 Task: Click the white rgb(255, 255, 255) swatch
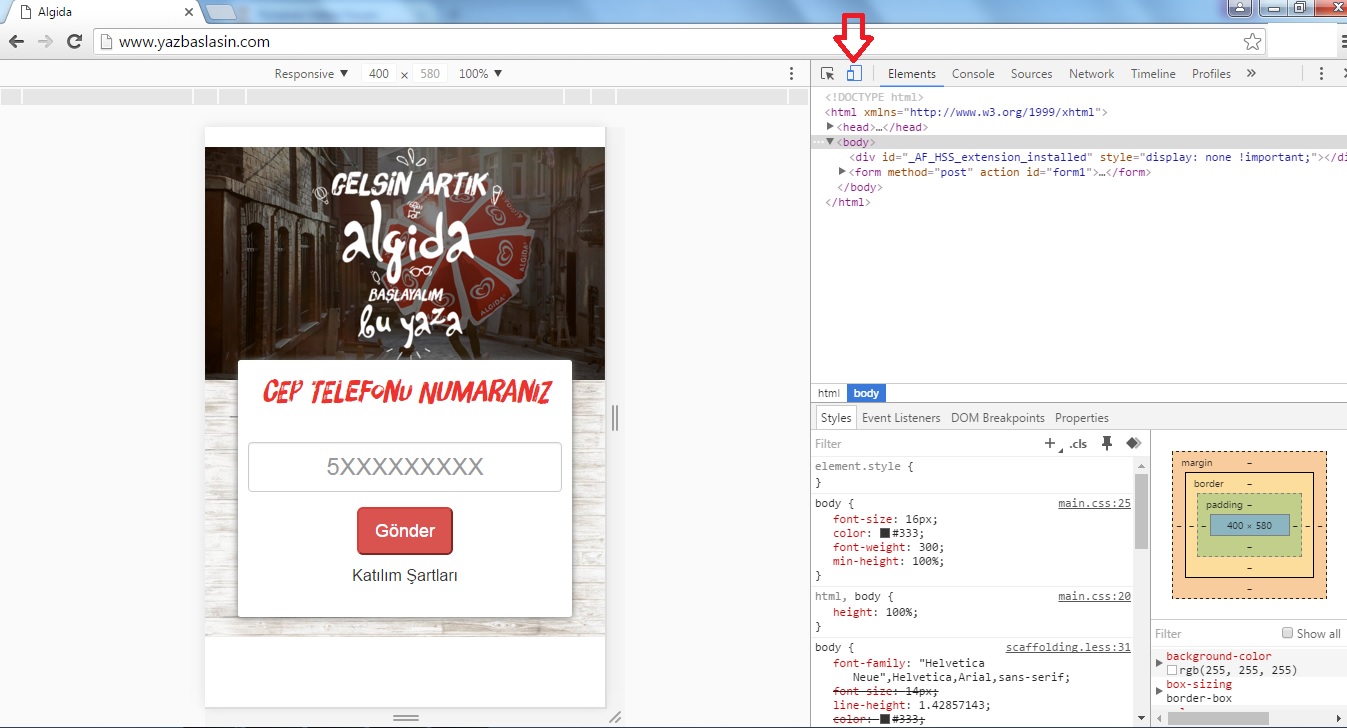tap(1172, 670)
